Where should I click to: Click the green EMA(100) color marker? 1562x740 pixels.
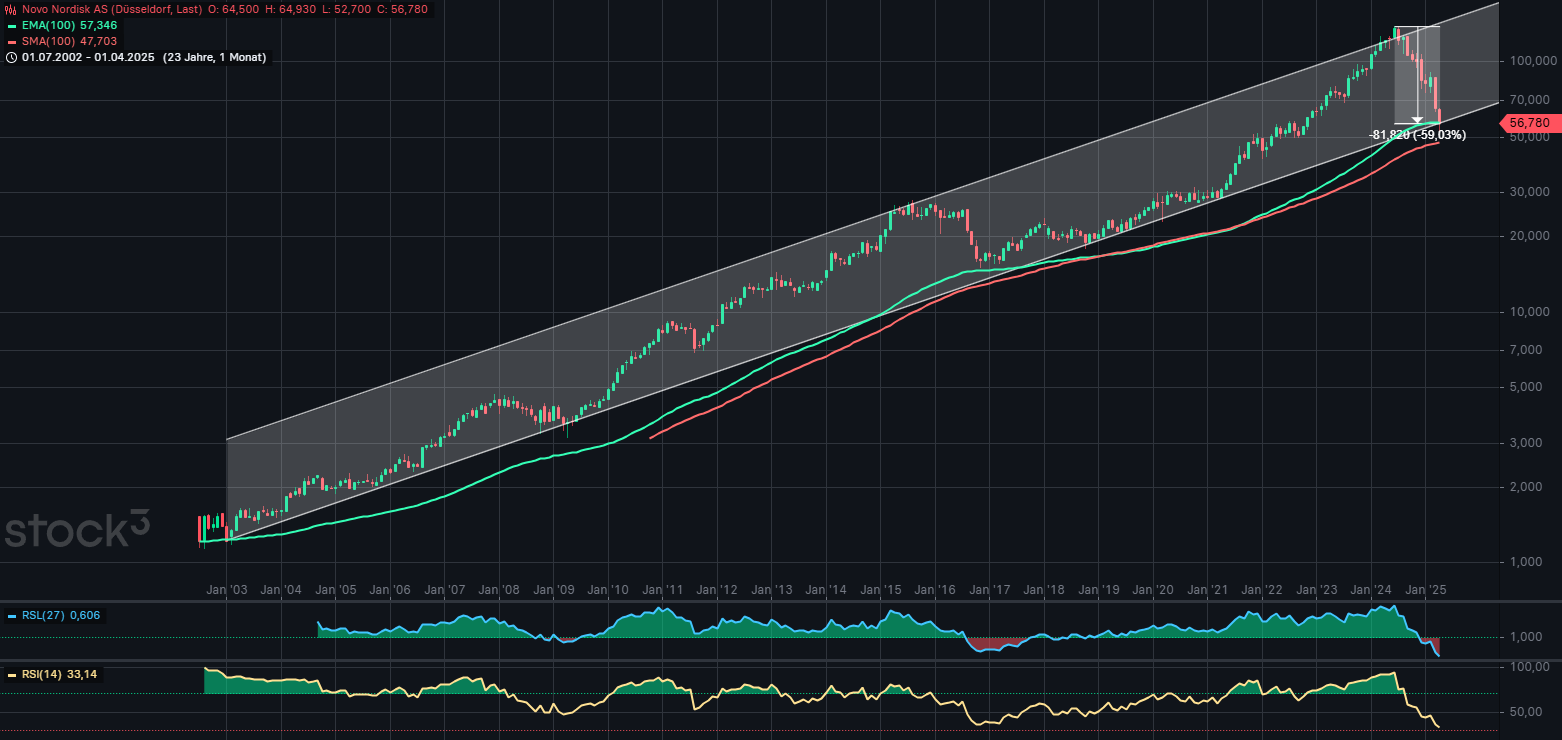point(11,25)
